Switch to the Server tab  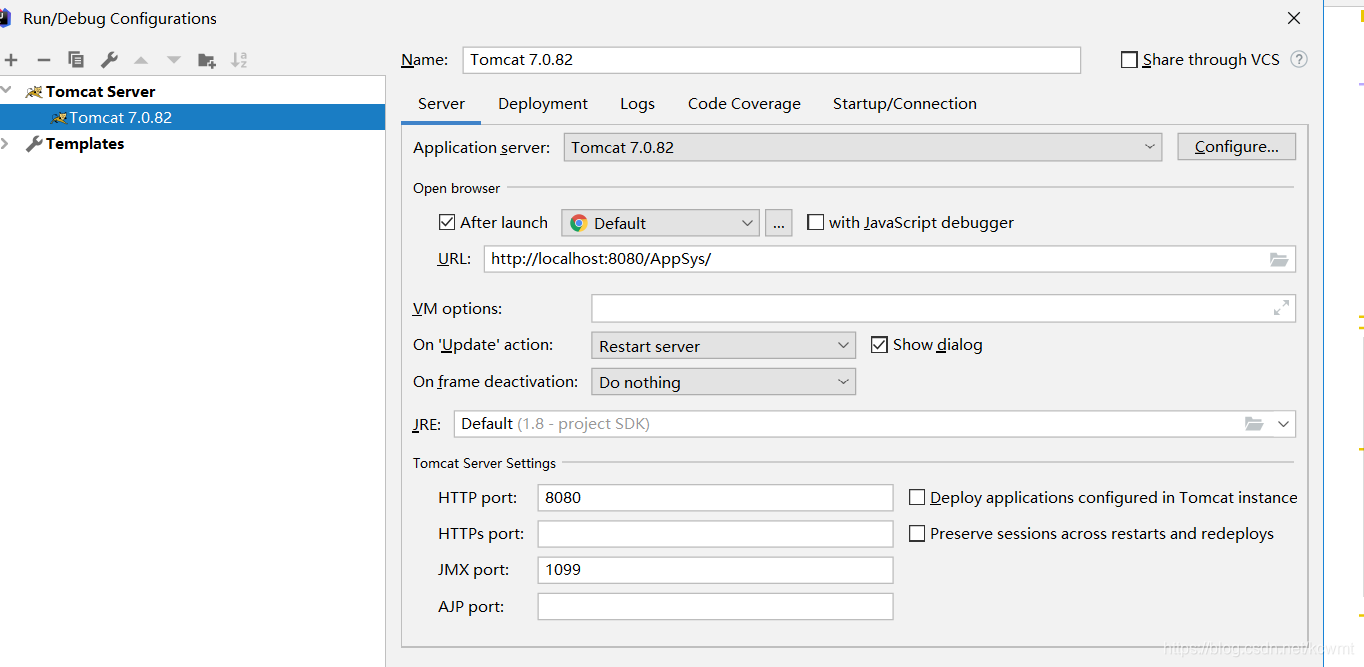(441, 104)
